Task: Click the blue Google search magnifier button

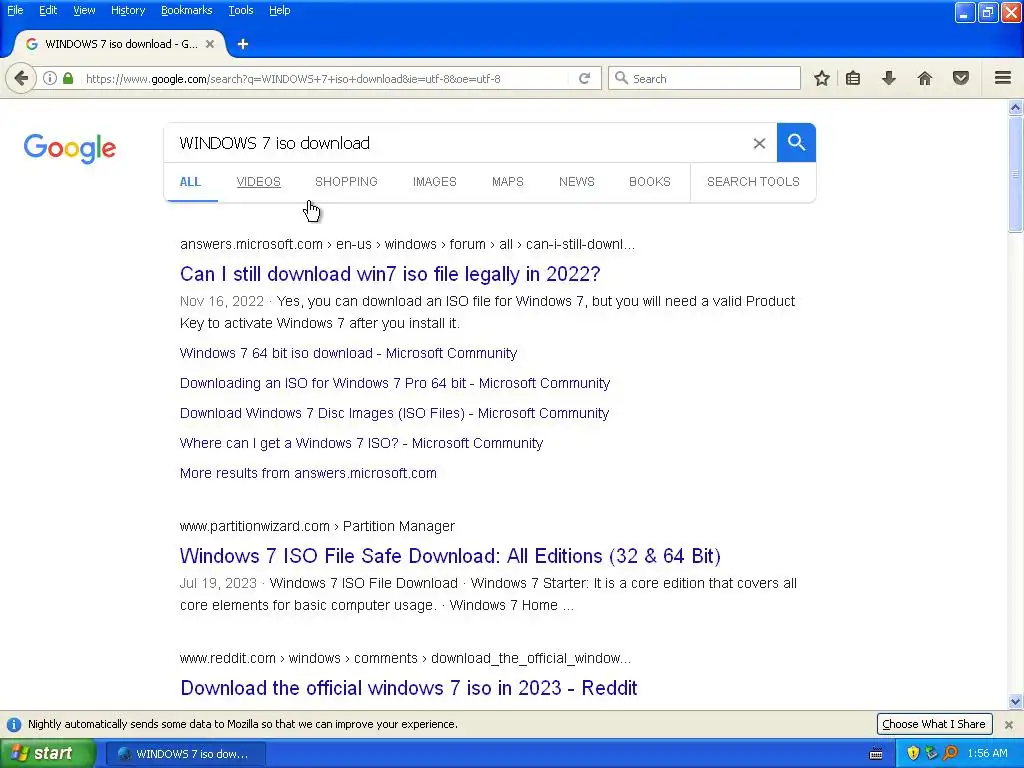Action: [796, 142]
